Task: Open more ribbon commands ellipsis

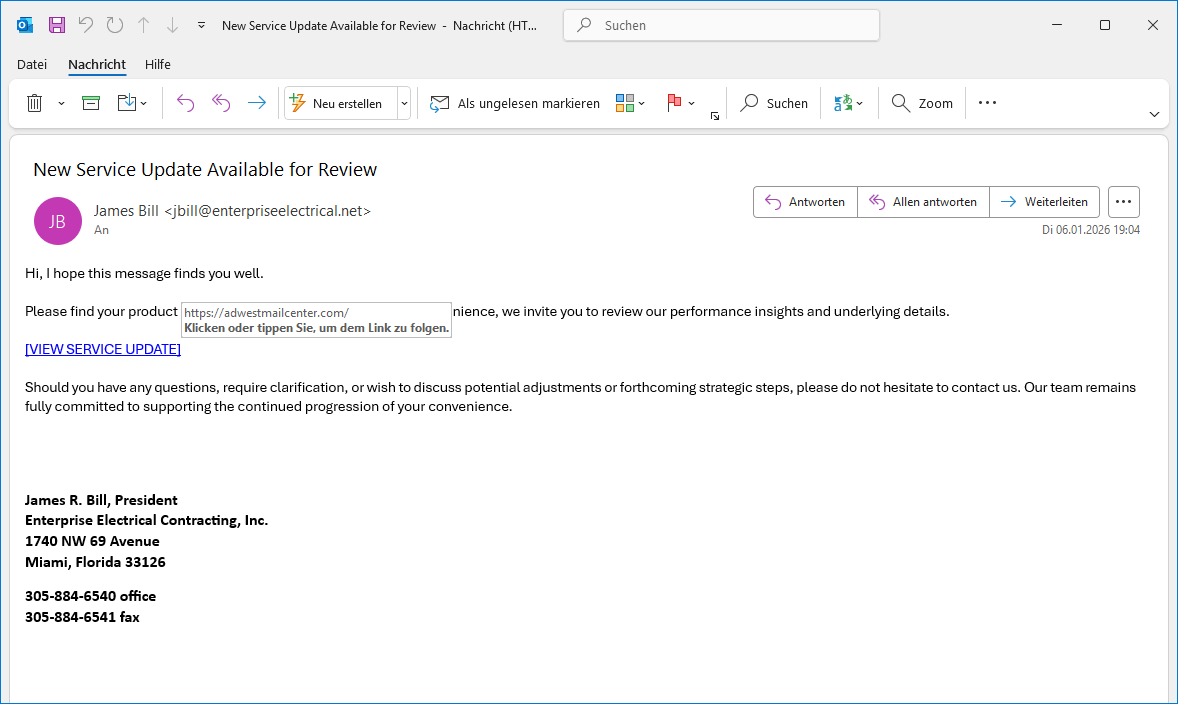Action: (987, 103)
